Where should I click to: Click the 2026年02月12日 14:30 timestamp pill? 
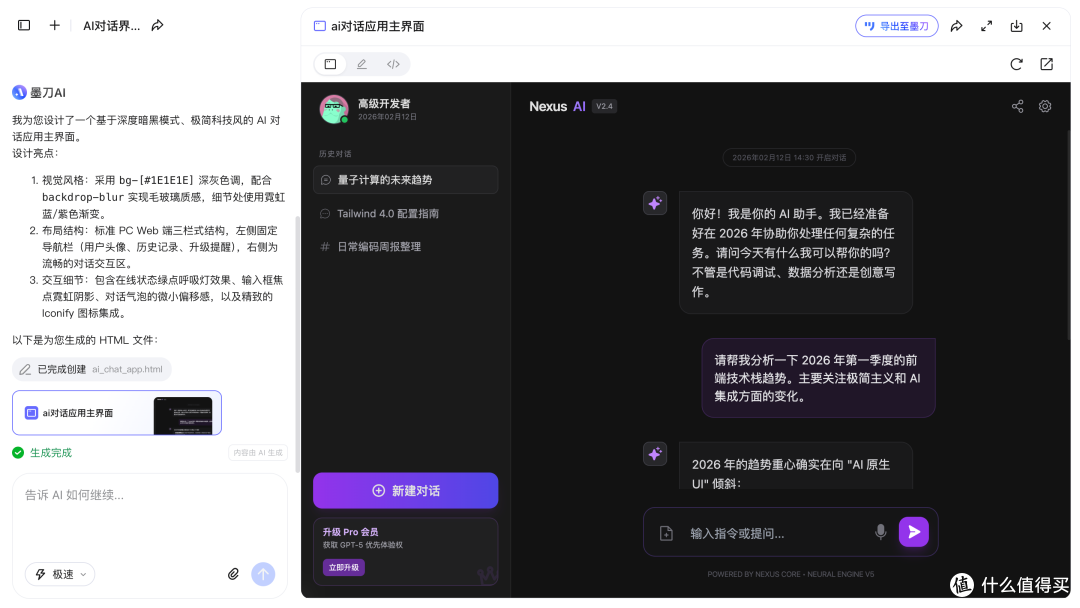pos(789,158)
